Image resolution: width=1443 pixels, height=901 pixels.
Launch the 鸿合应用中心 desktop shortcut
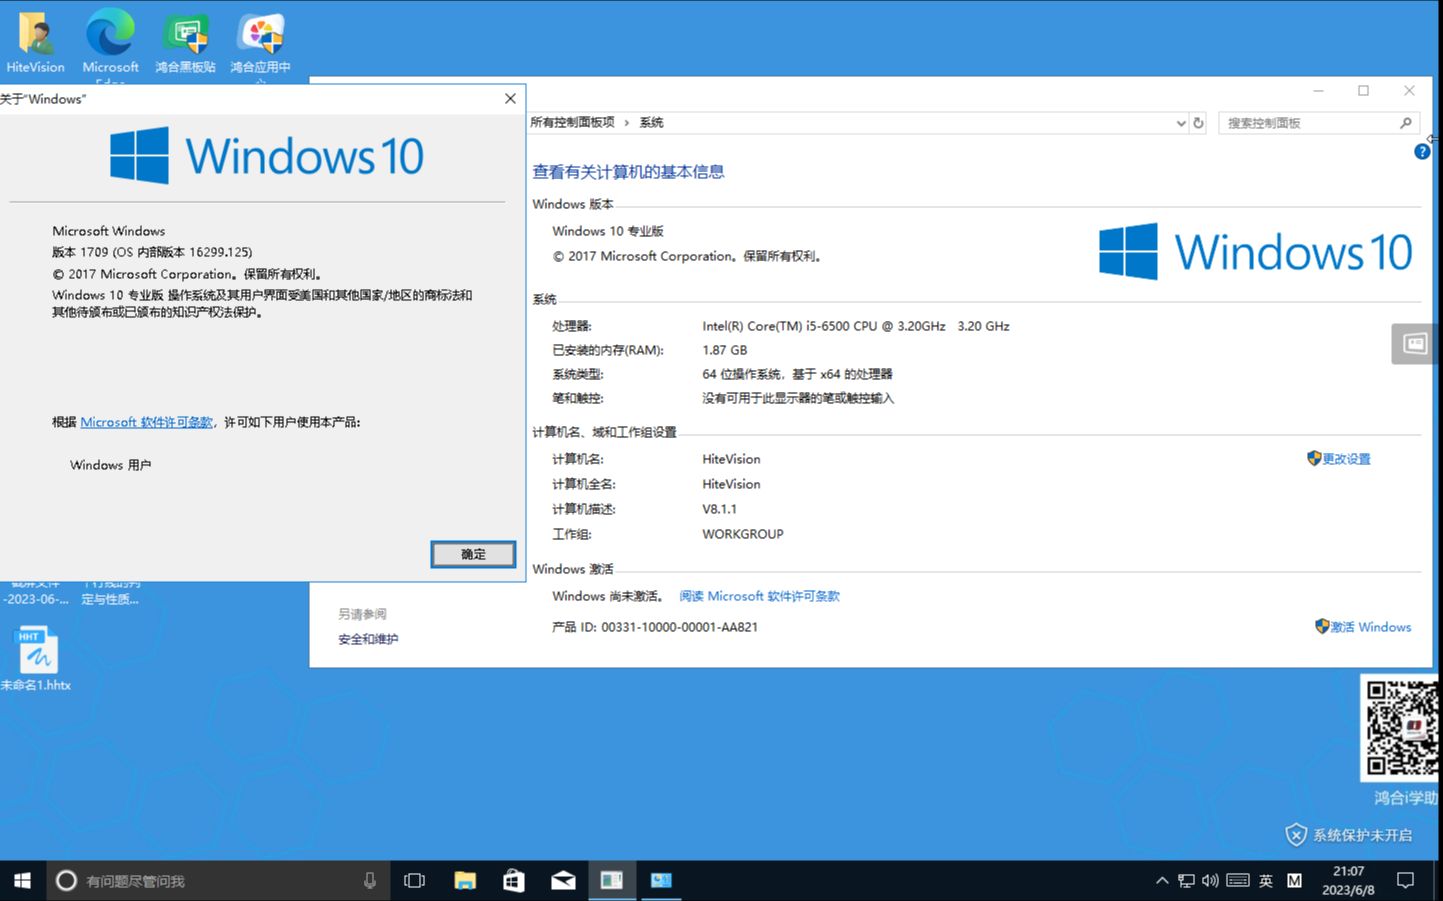click(260, 42)
